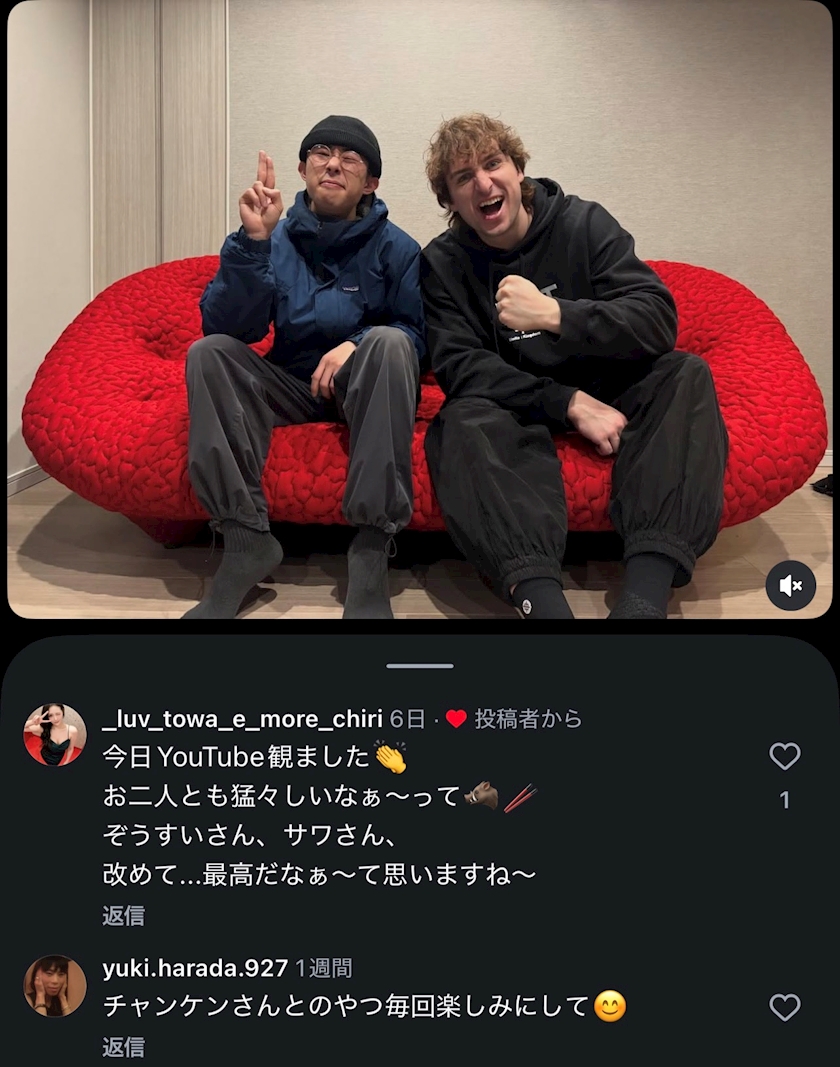
Task: Tap the smiling emoji in second comment
Action: (610, 1007)
